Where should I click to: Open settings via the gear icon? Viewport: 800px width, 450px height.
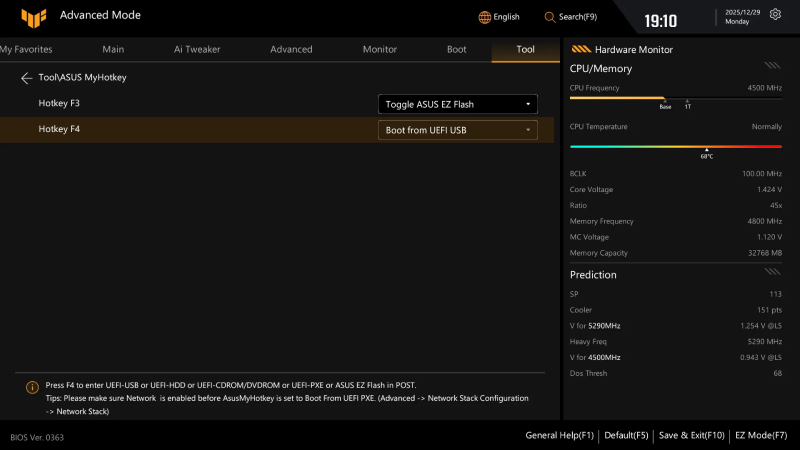point(775,16)
